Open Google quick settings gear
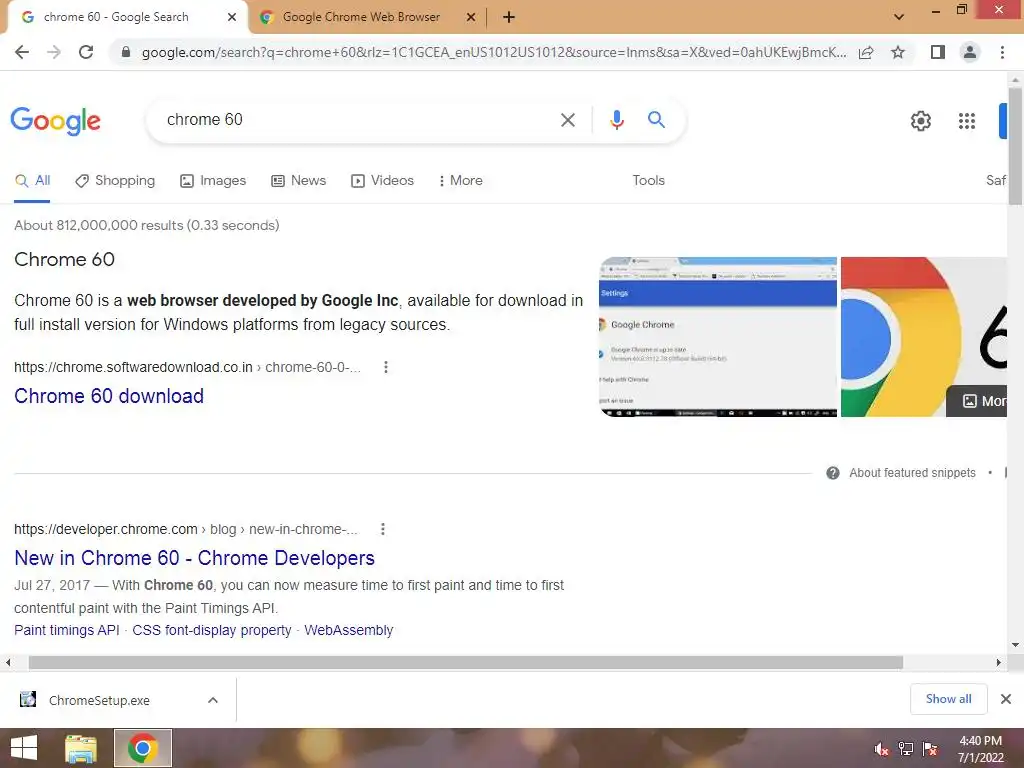Screen dimensions: 1024x768 tap(921, 121)
